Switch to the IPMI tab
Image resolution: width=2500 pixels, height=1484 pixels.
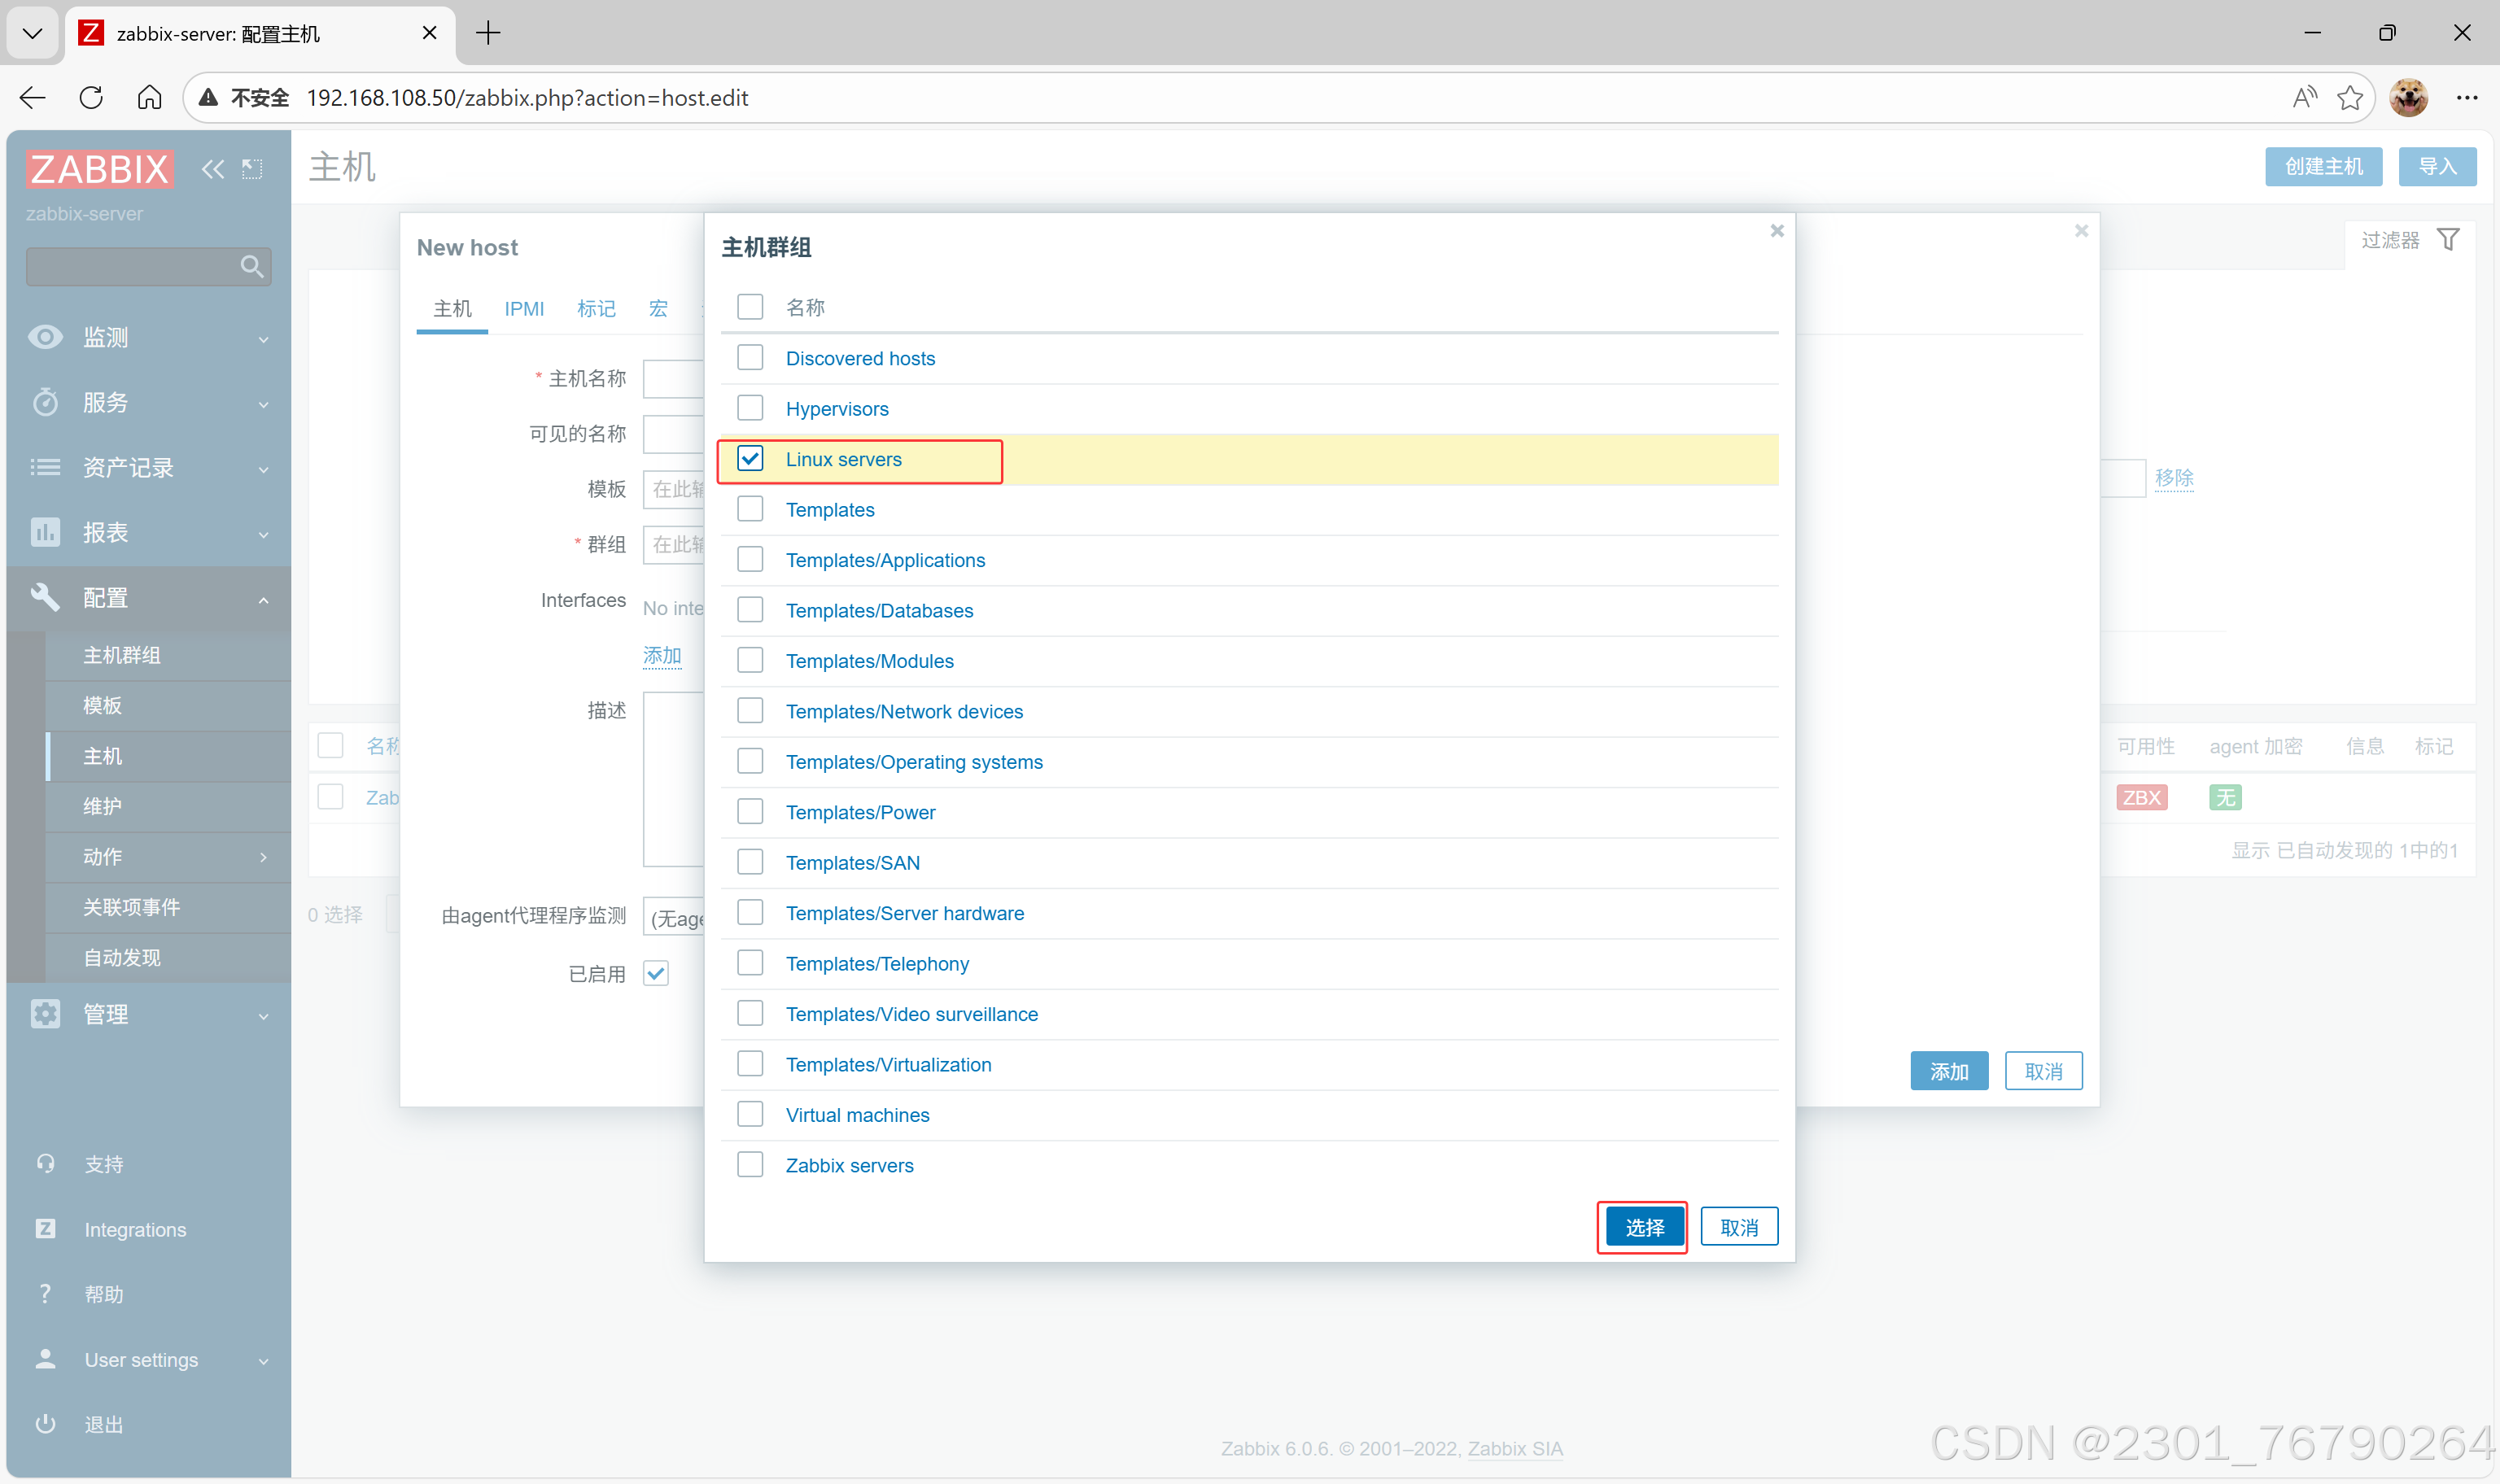[524, 308]
